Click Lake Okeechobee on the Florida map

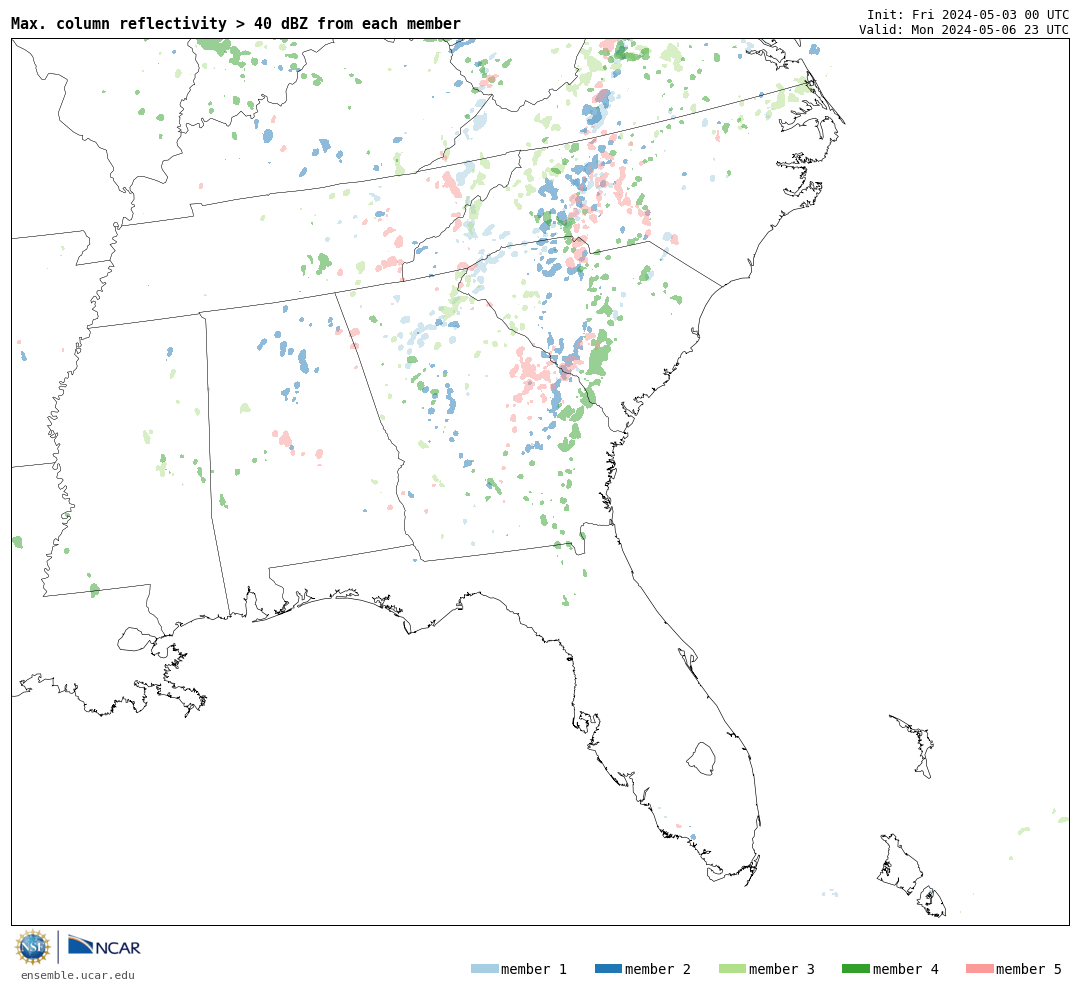click(x=701, y=759)
